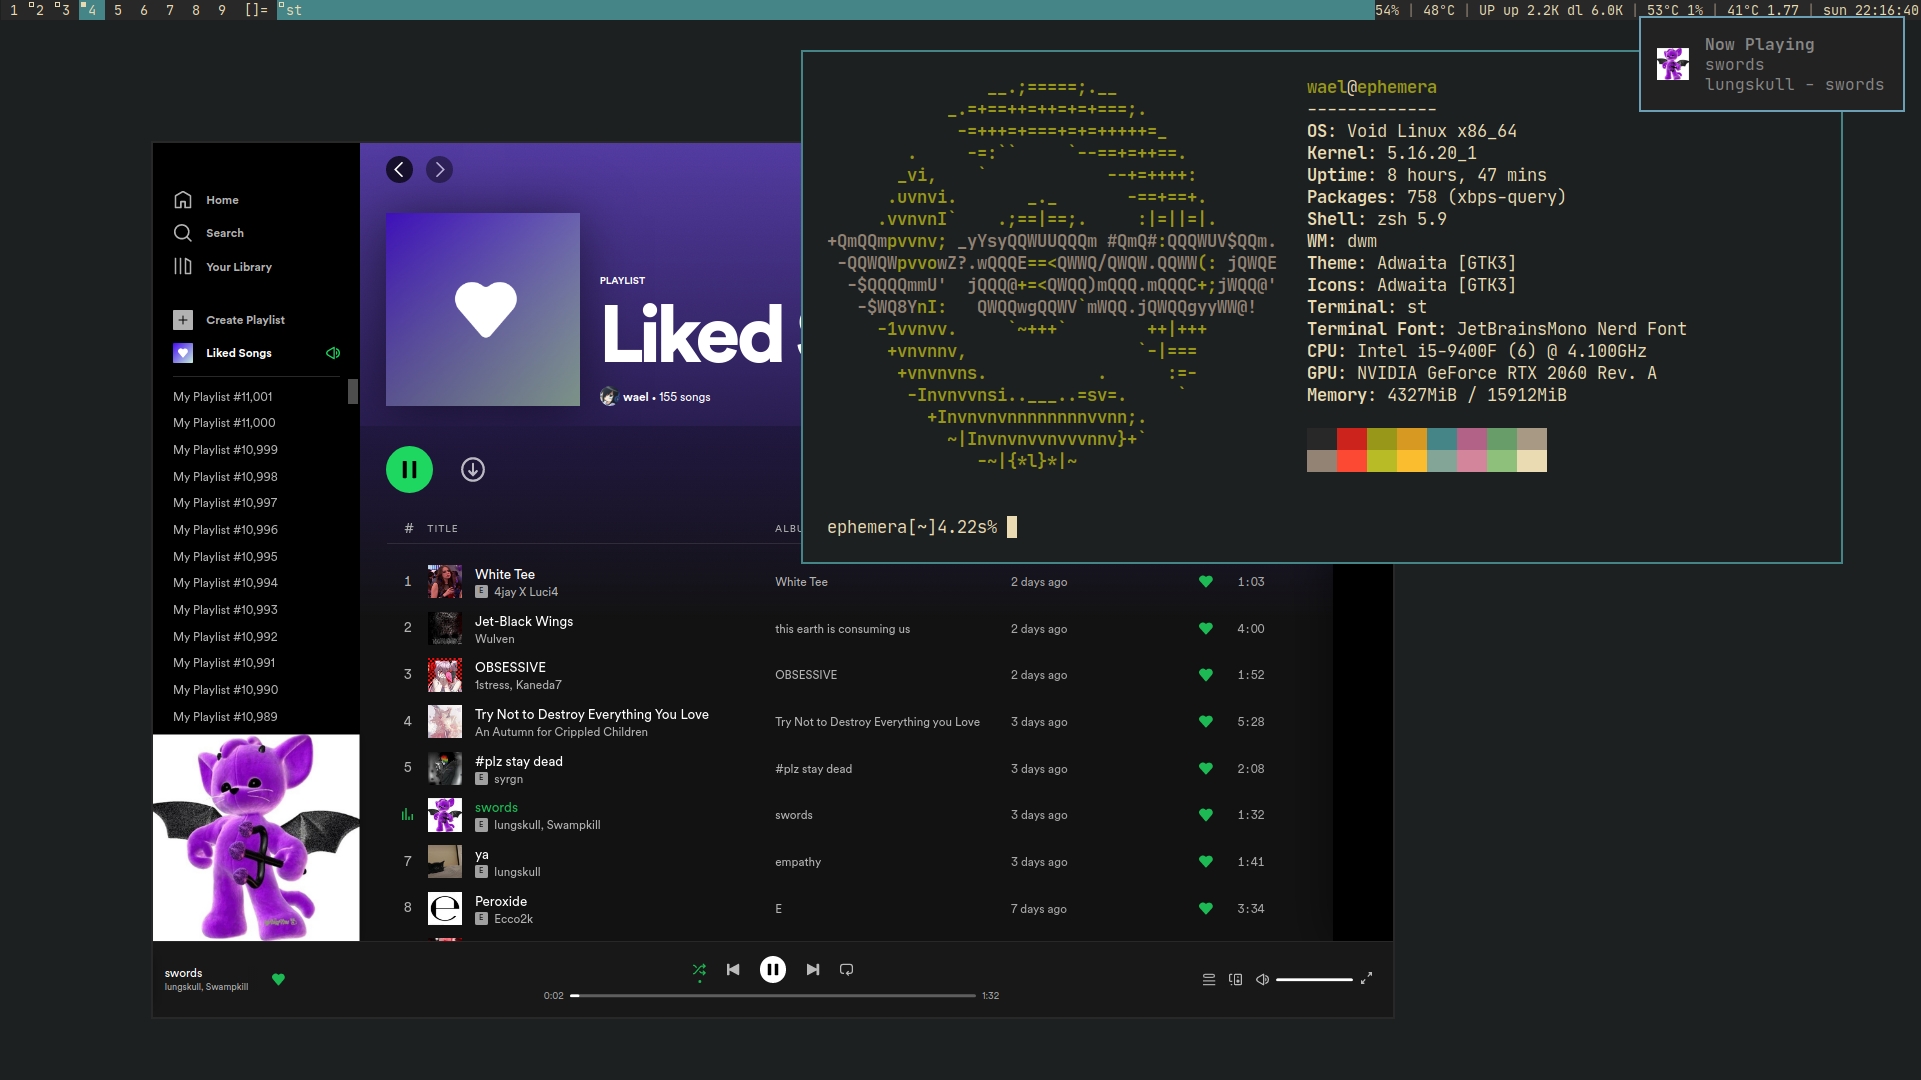This screenshot has width=1921, height=1080.
Task: Mute the volume with the speaker icon
Action: (x=1263, y=980)
